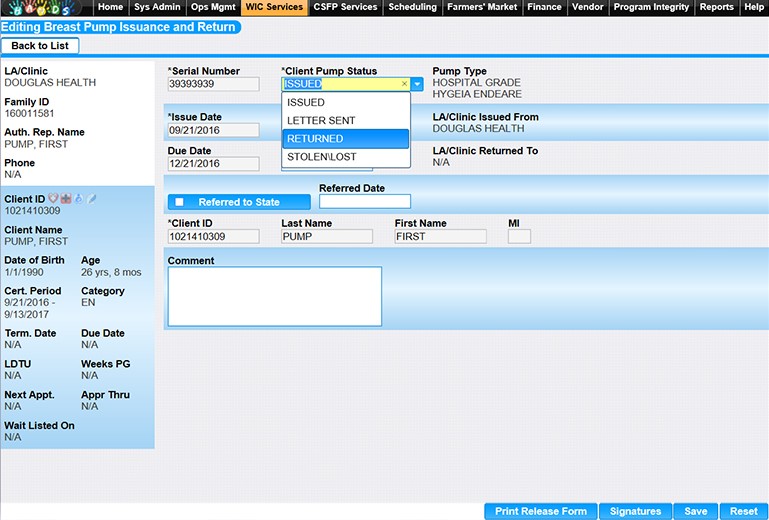
Task: Open the Program Integrity menu
Action: [x=651, y=7]
